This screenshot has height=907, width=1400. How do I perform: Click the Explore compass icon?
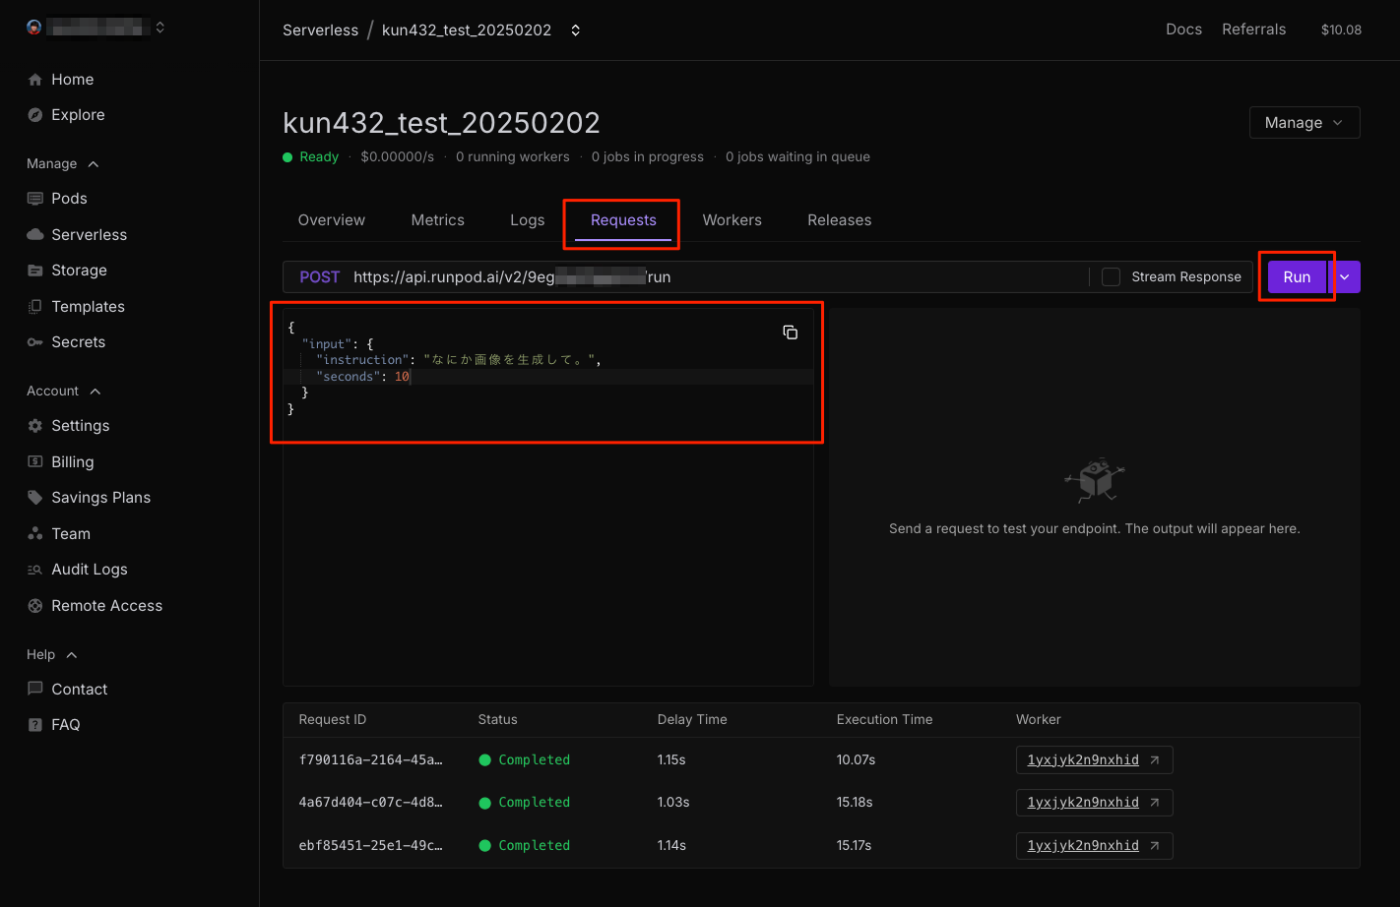(35, 115)
